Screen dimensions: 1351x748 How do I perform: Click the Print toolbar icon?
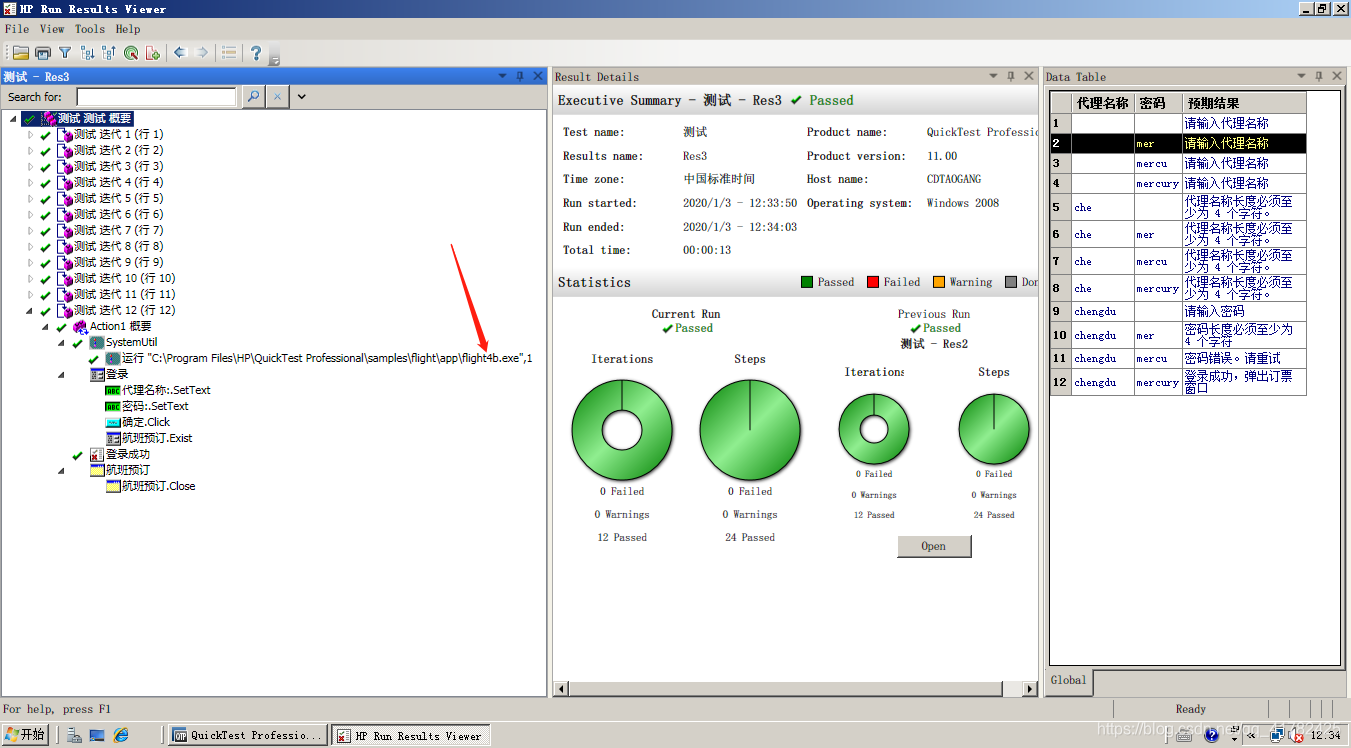pos(42,53)
